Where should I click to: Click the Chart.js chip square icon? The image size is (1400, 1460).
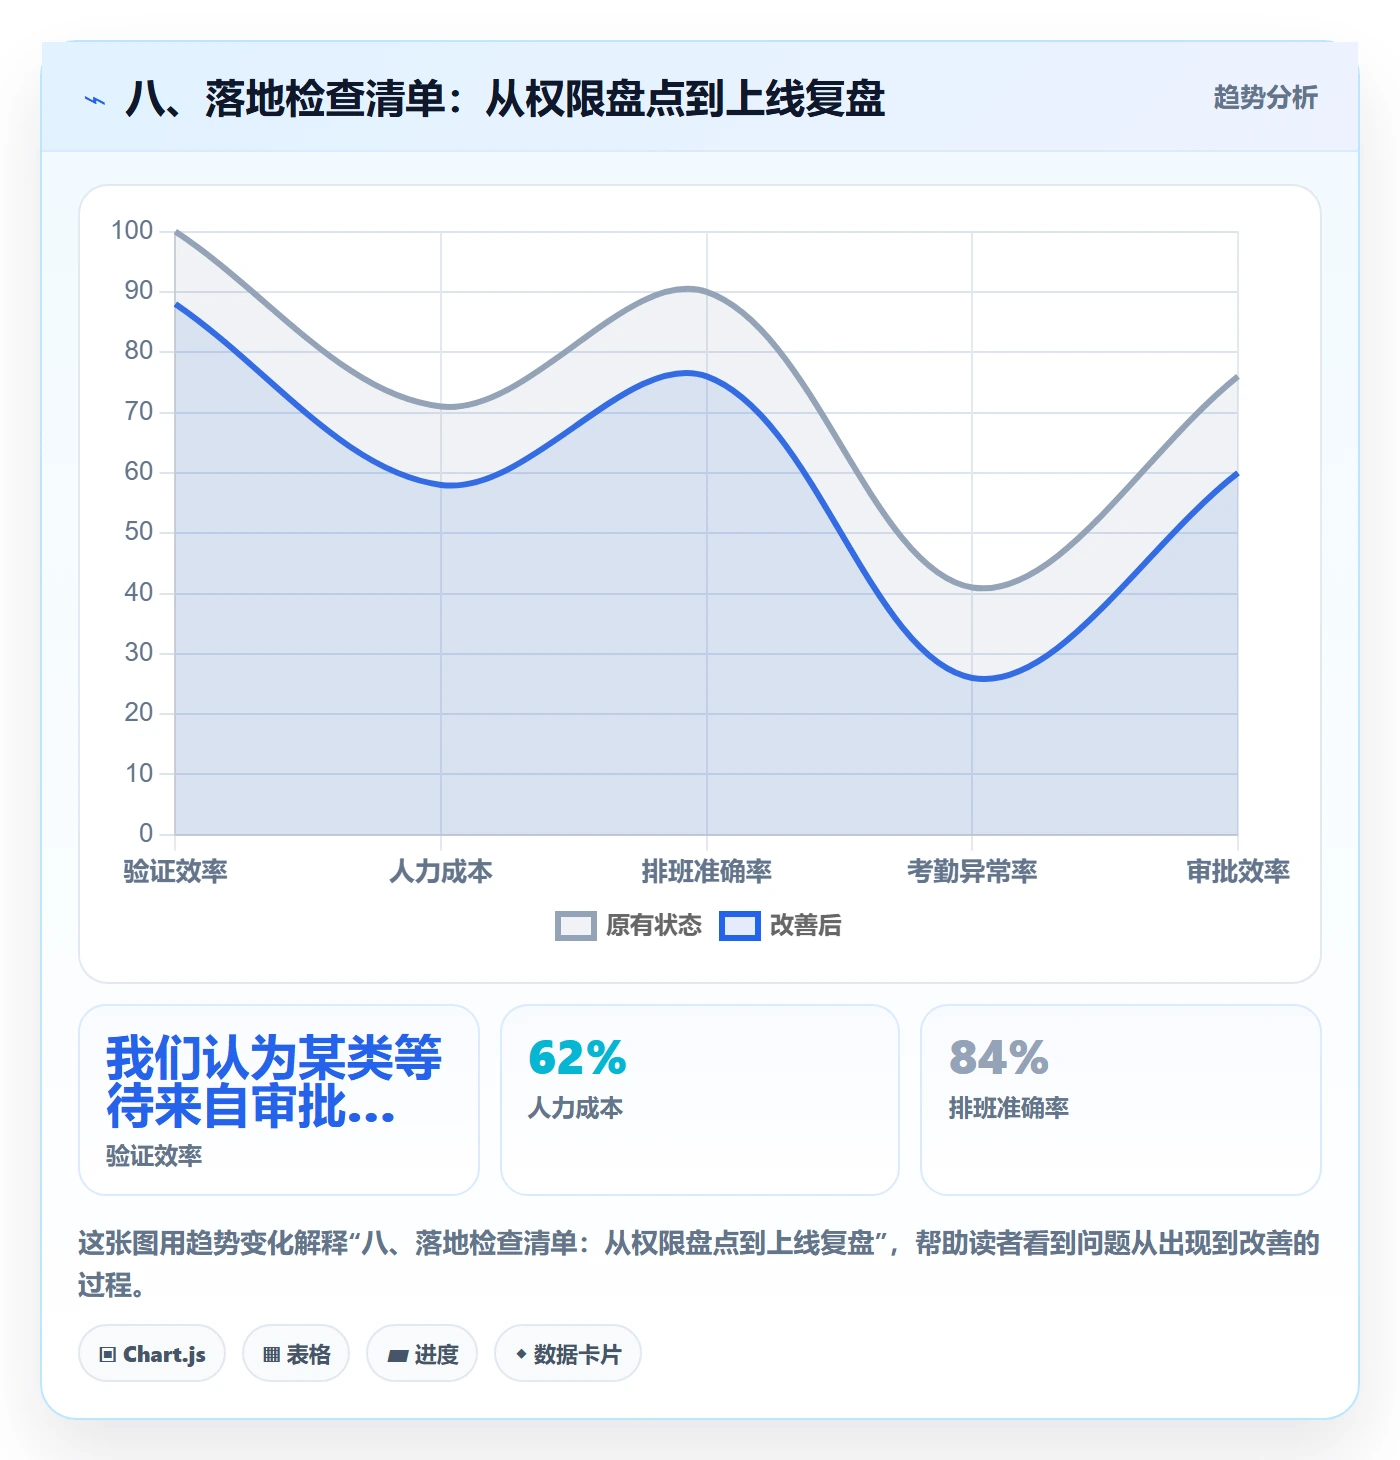click(x=108, y=1355)
